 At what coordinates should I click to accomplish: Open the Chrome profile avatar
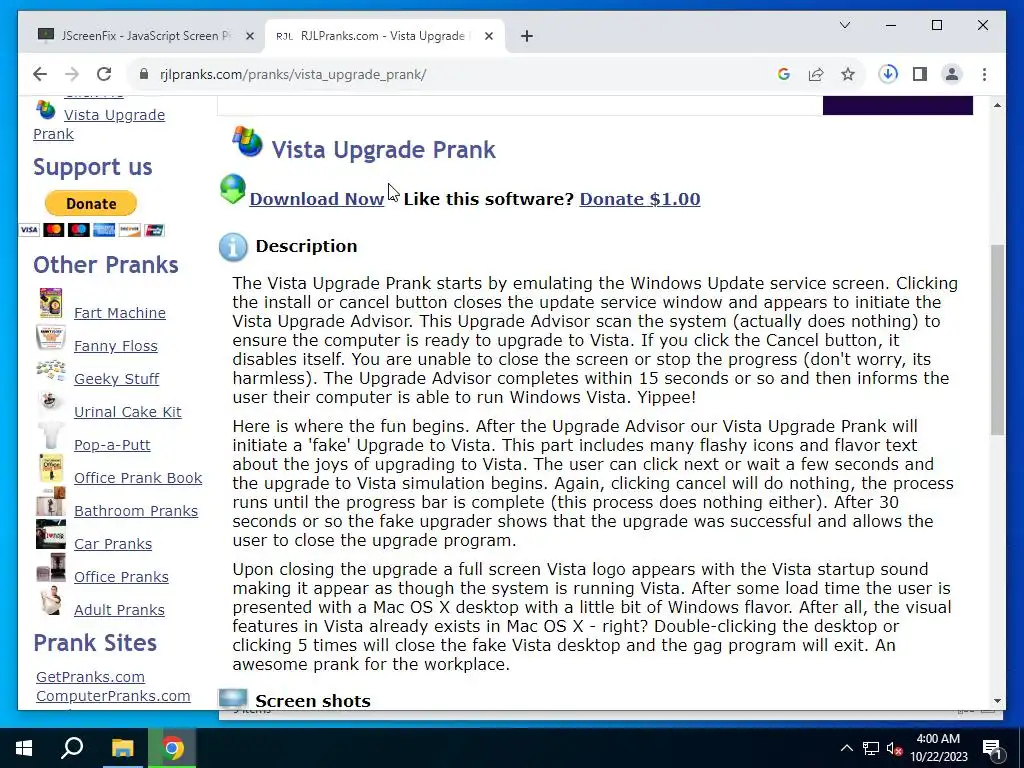(x=952, y=74)
